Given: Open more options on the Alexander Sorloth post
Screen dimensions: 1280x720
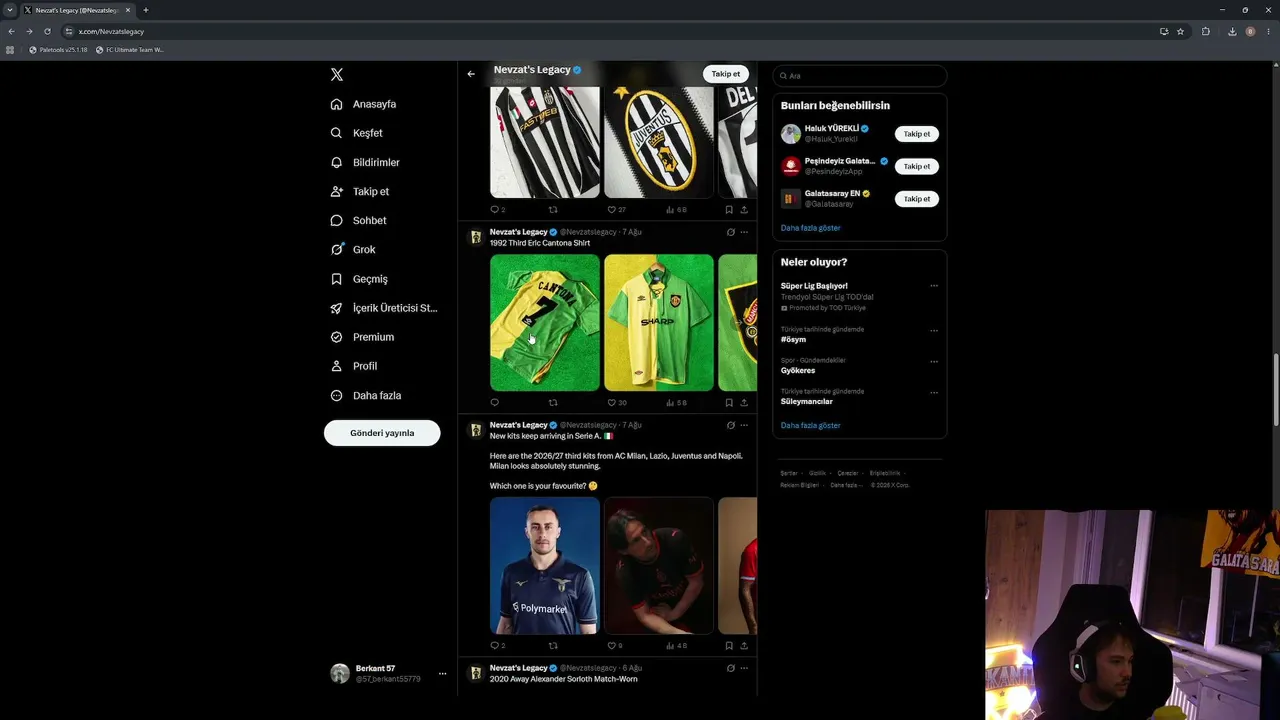Looking at the screenshot, I should pyautogui.click(x=744, y=668).
